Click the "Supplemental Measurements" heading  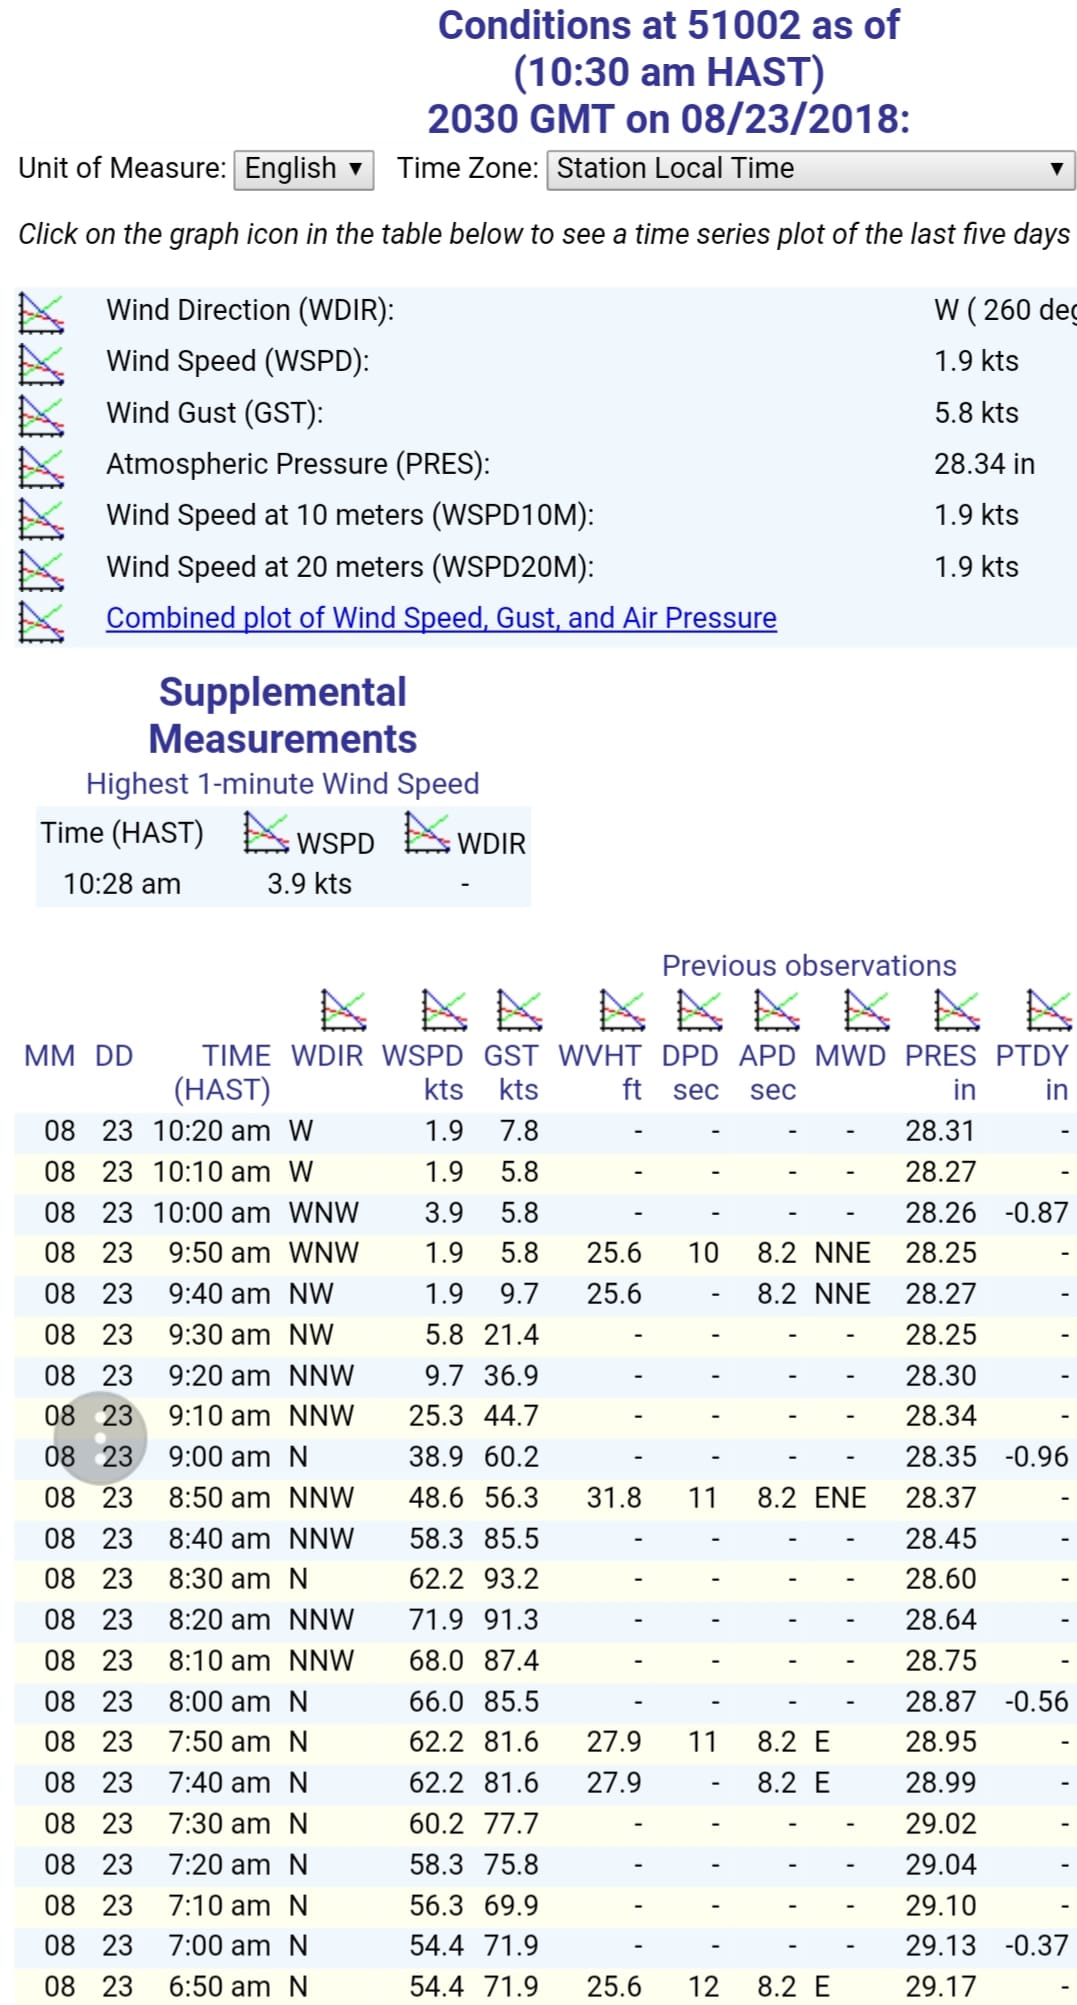coord(283,715)
